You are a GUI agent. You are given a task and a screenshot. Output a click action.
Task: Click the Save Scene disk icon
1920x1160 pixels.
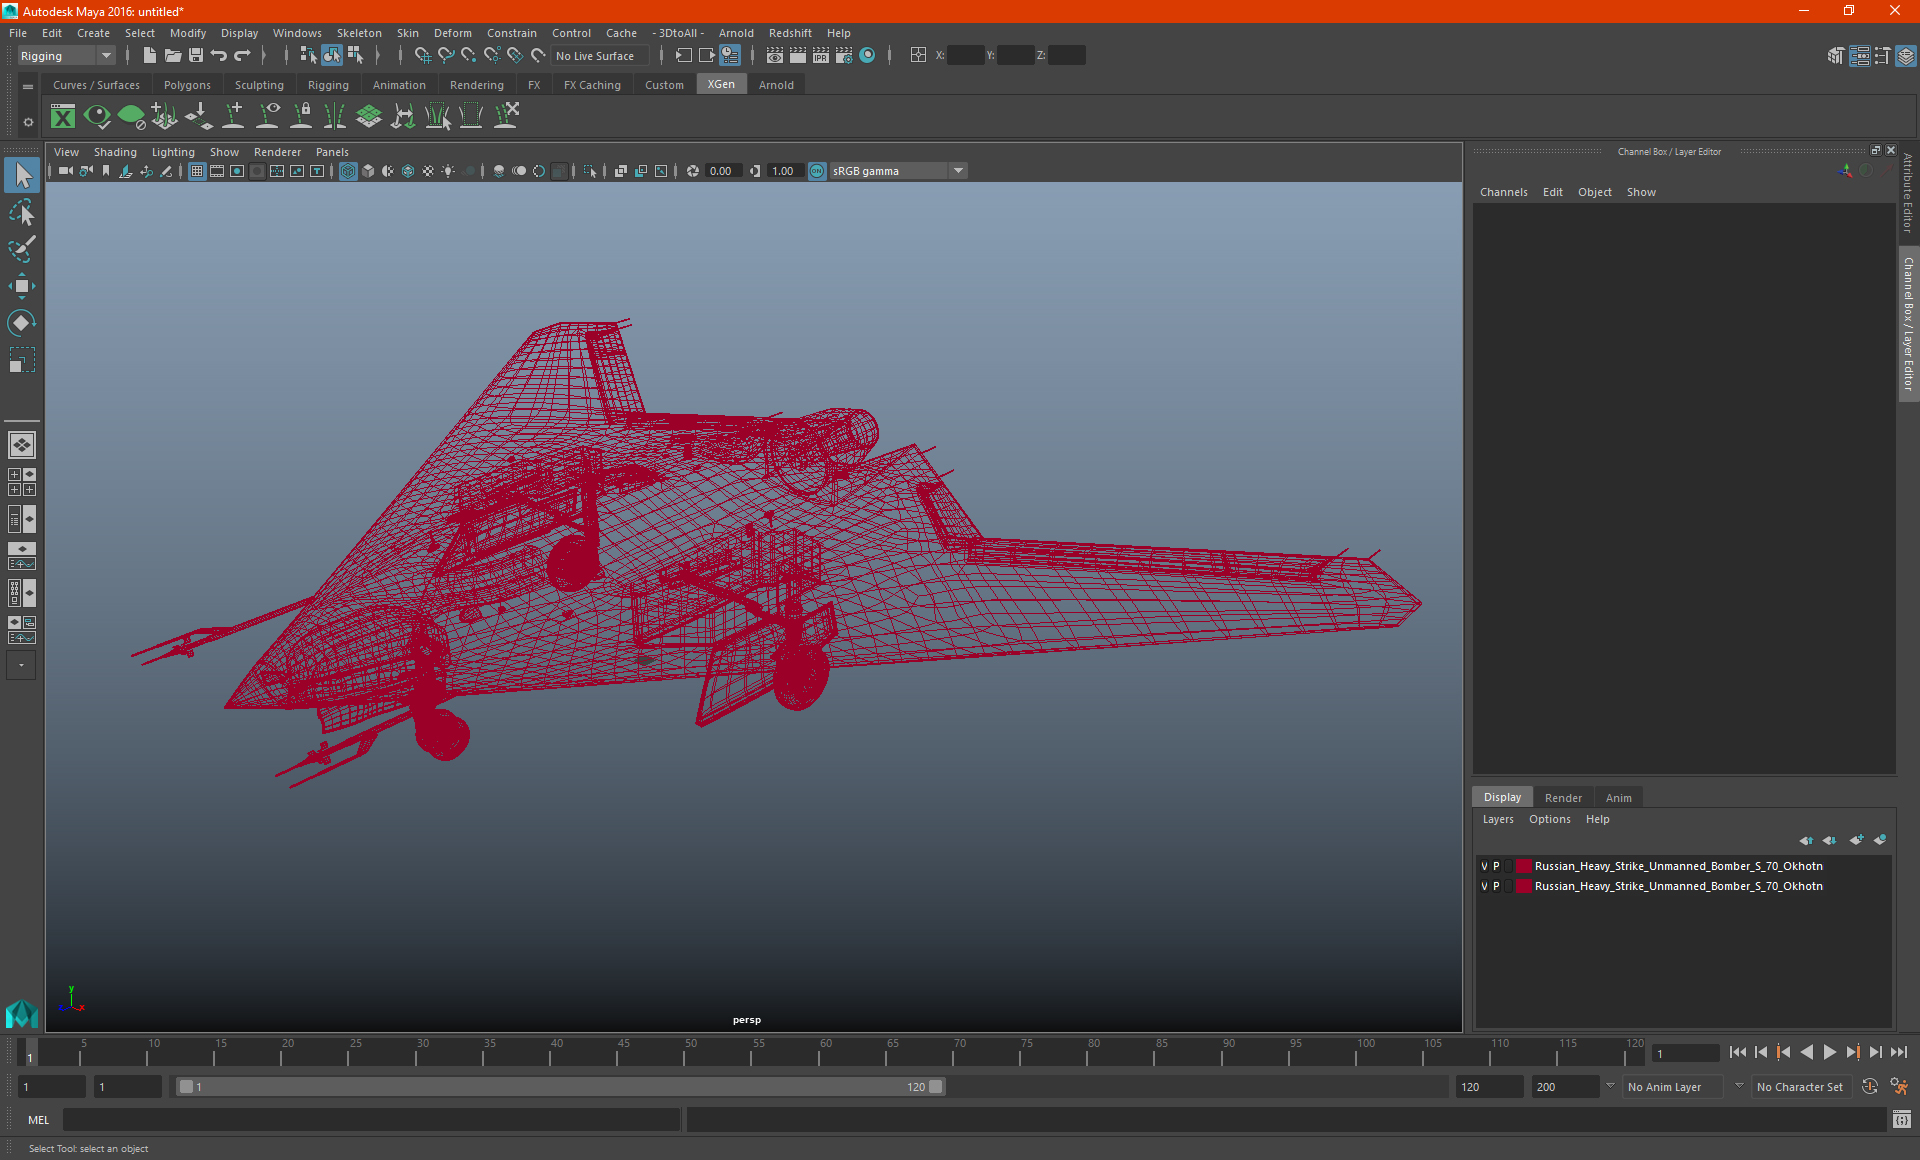196,56
